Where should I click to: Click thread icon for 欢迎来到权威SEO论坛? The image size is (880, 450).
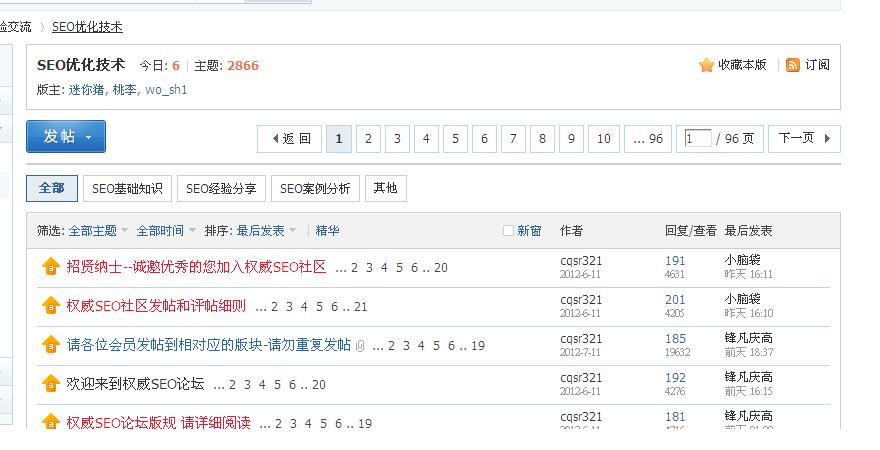(x=51, y=384)
